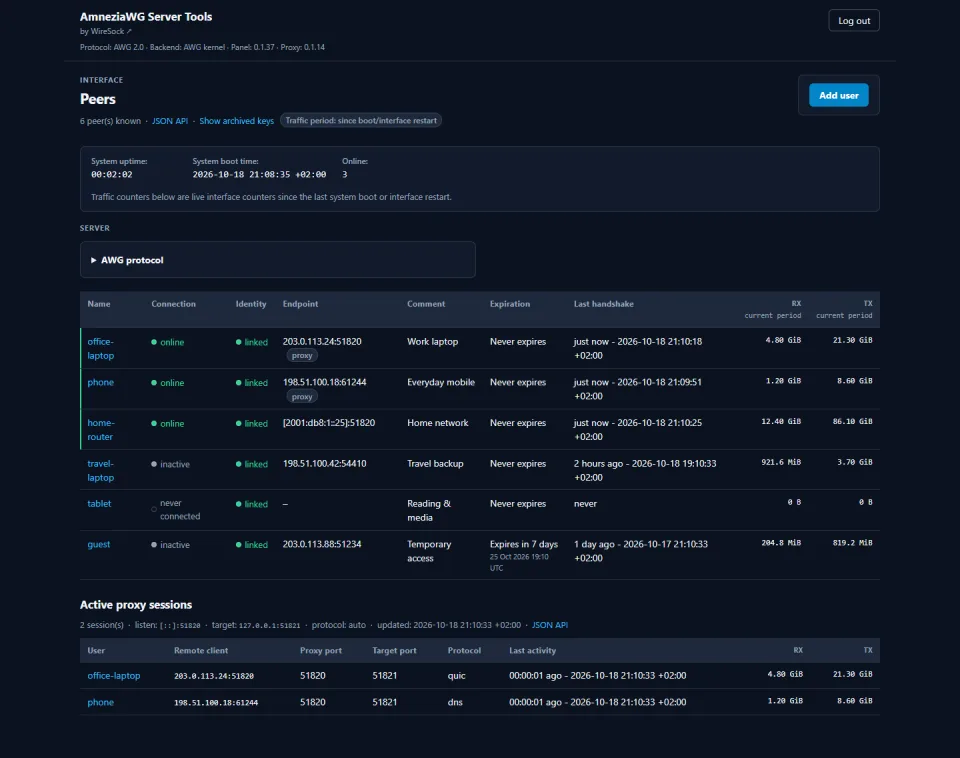Open the tablet peer

(99, 503)
